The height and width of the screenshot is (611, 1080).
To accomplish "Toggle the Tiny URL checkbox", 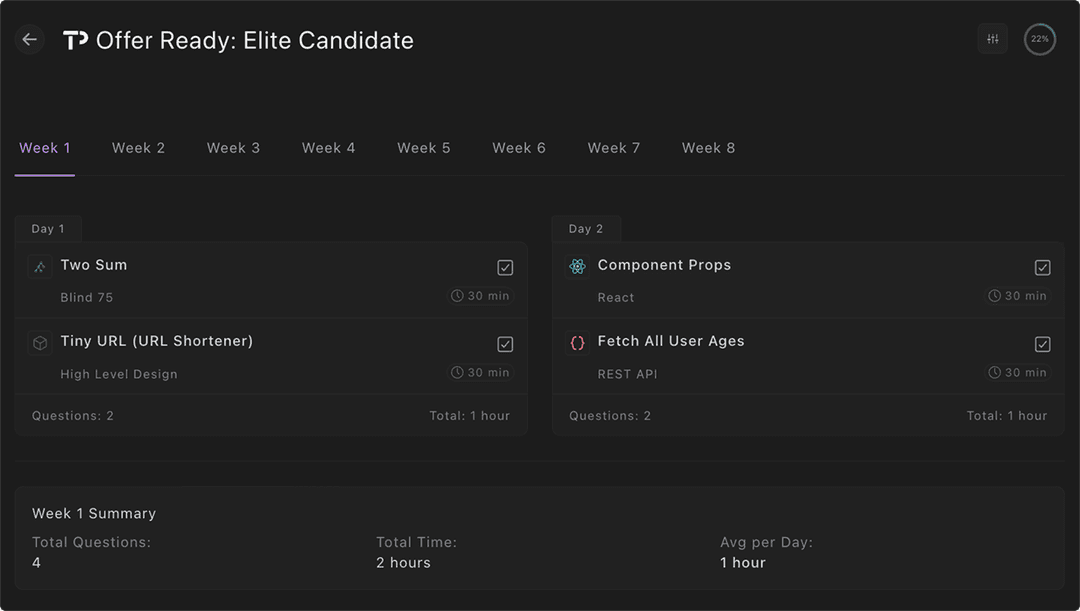I will coord(505,344).
